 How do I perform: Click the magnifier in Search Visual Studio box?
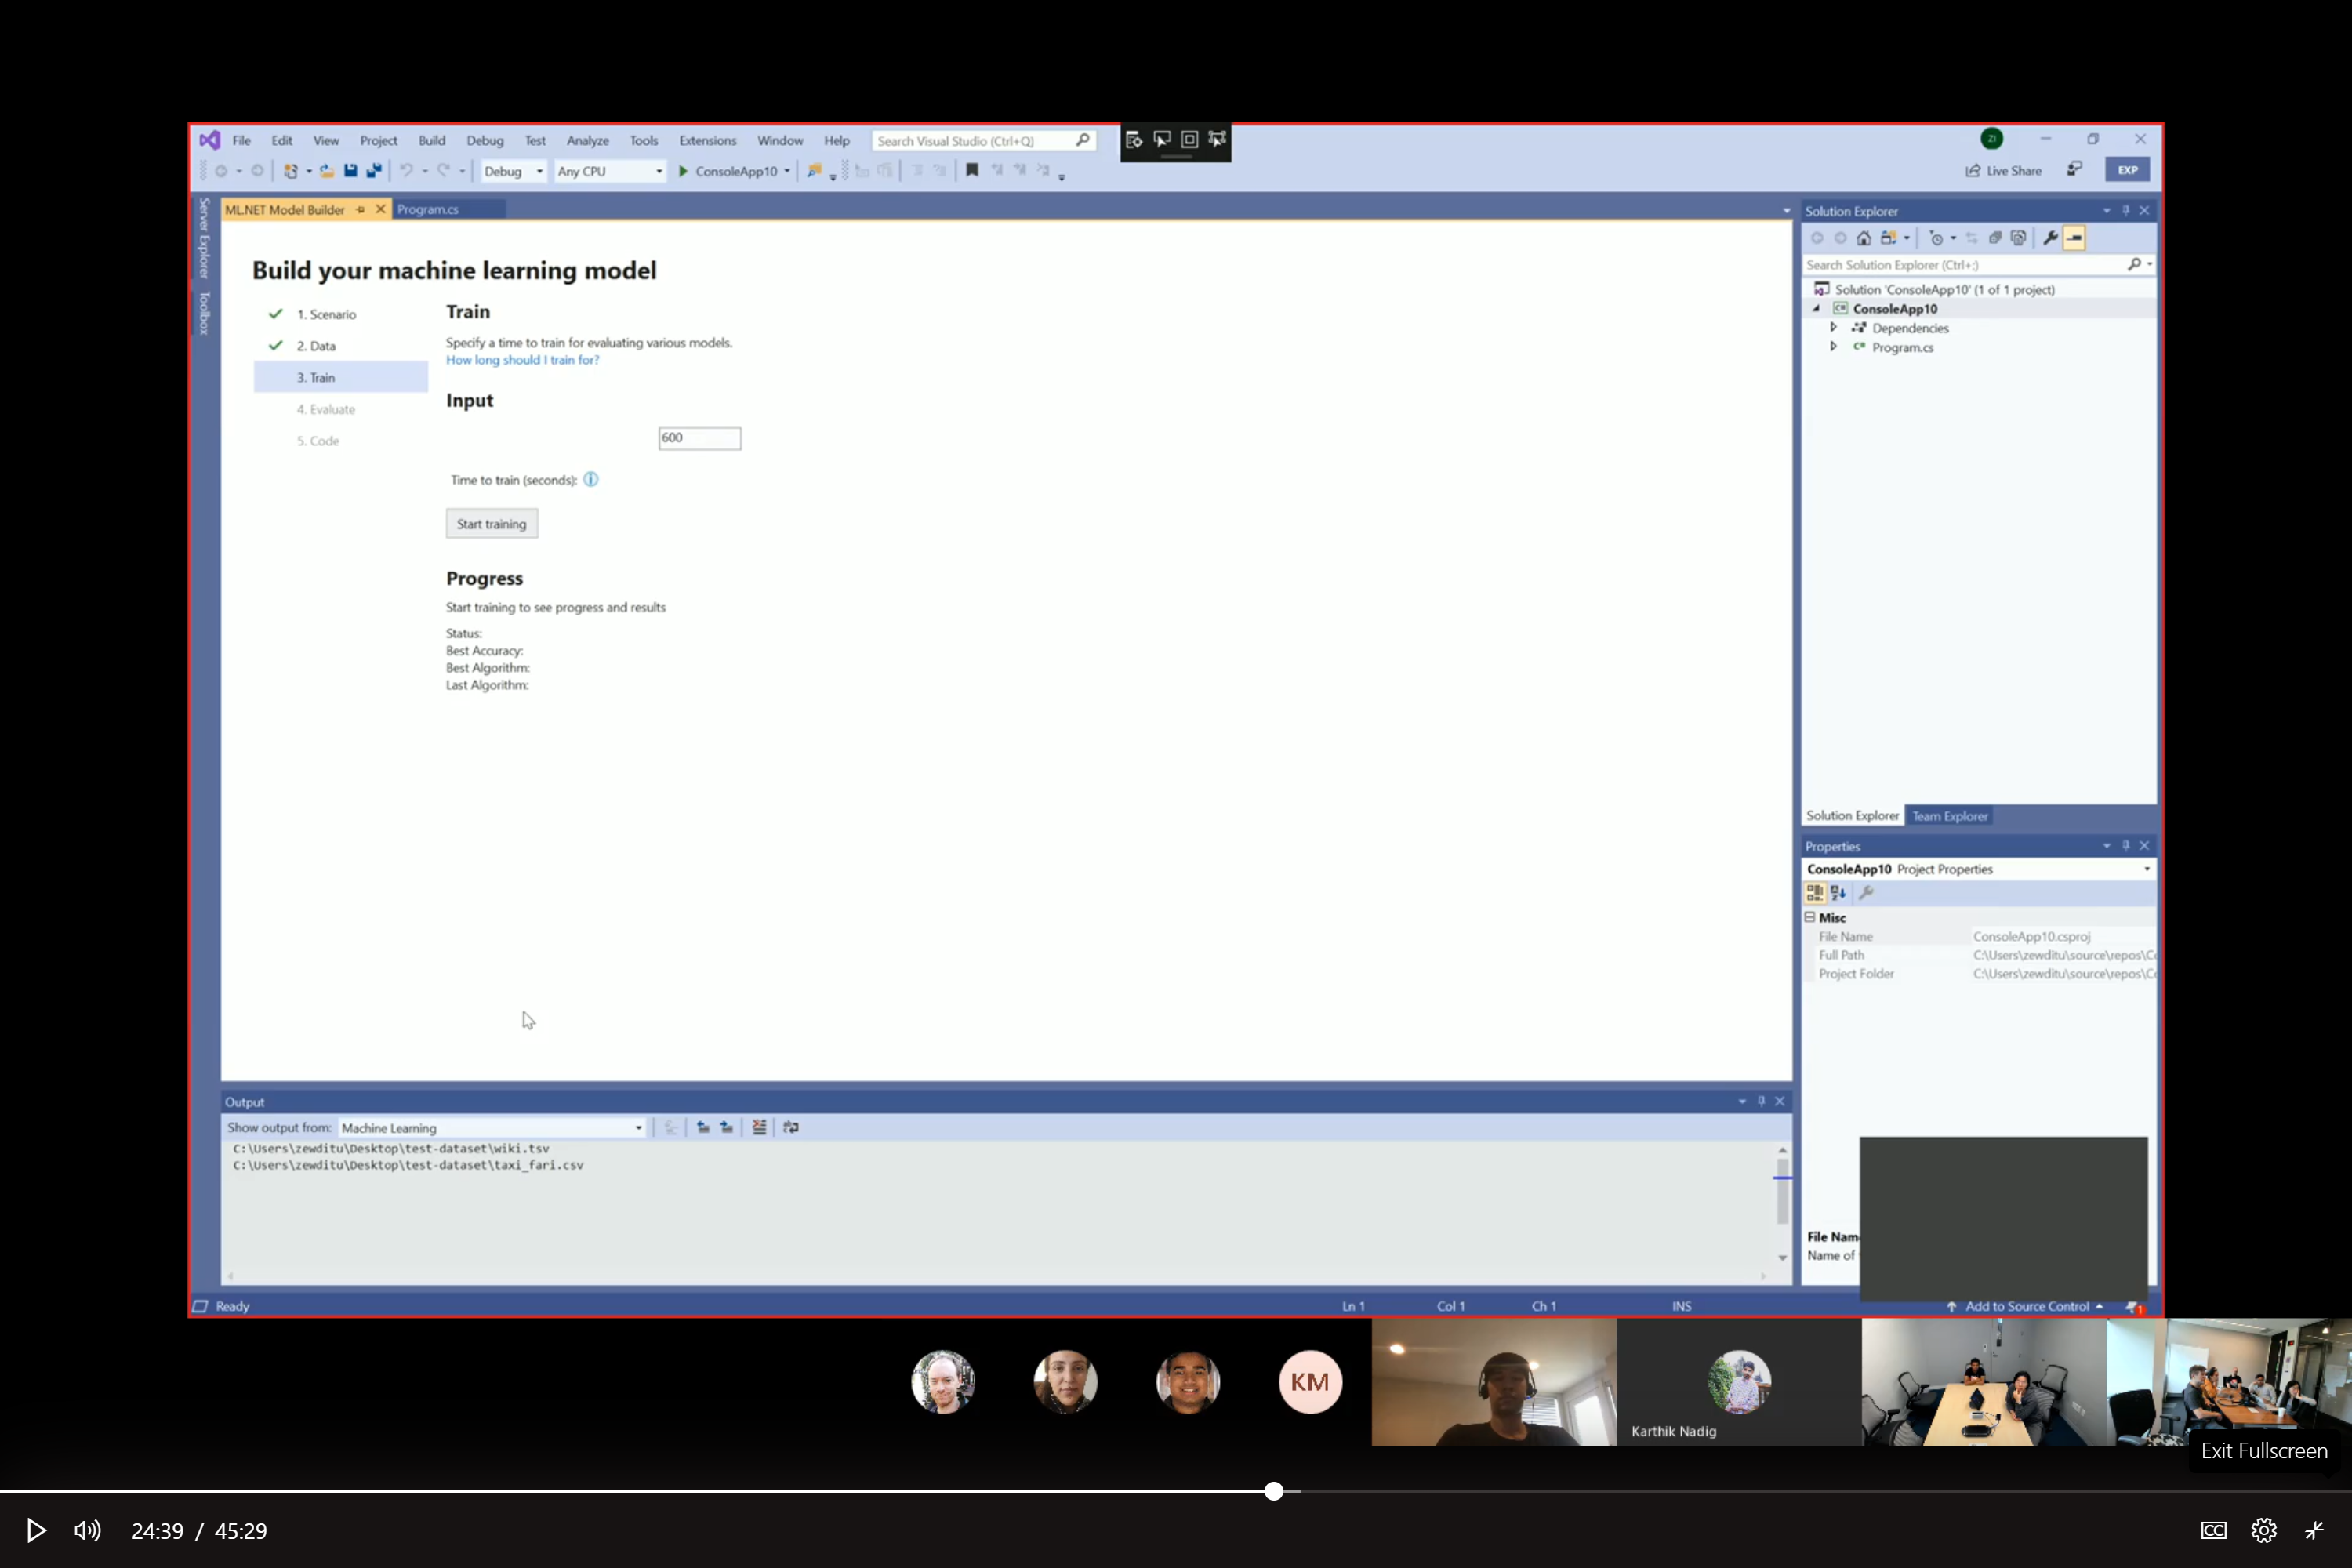1083,140
